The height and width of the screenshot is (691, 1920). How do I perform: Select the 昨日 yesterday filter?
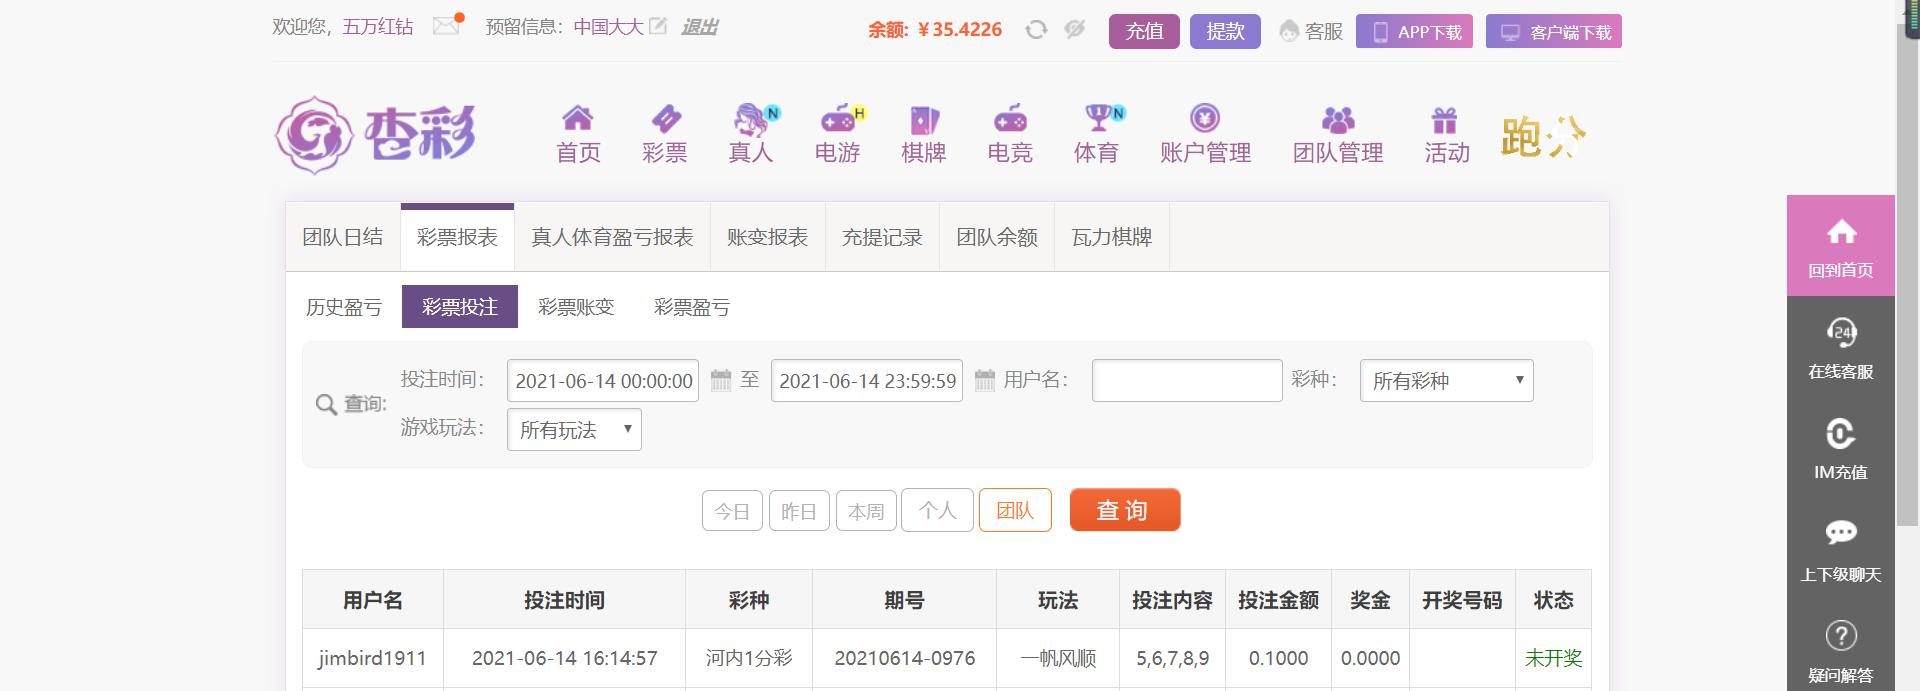pos(799,511)
